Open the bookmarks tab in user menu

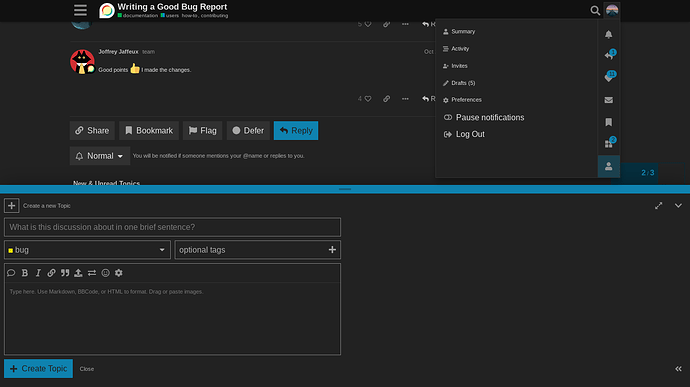(609, 122)
